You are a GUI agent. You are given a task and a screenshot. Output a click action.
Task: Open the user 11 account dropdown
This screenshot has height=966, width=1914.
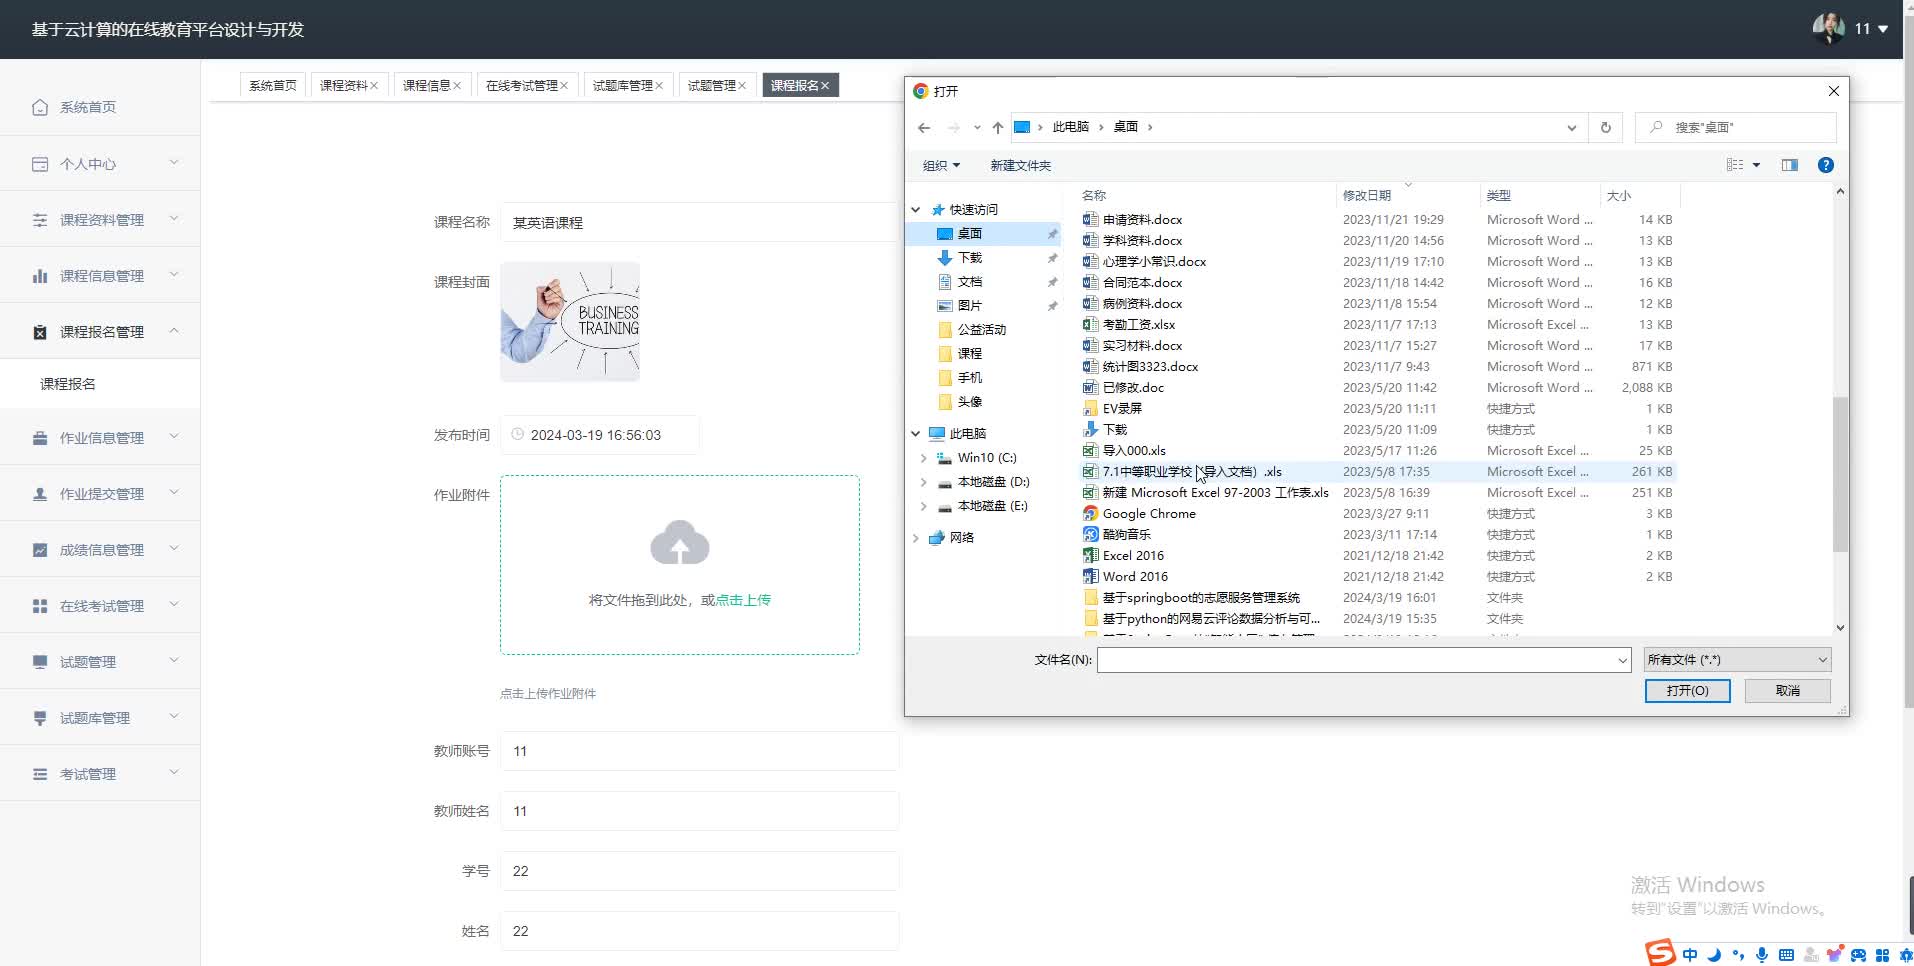pos(1872,29)
